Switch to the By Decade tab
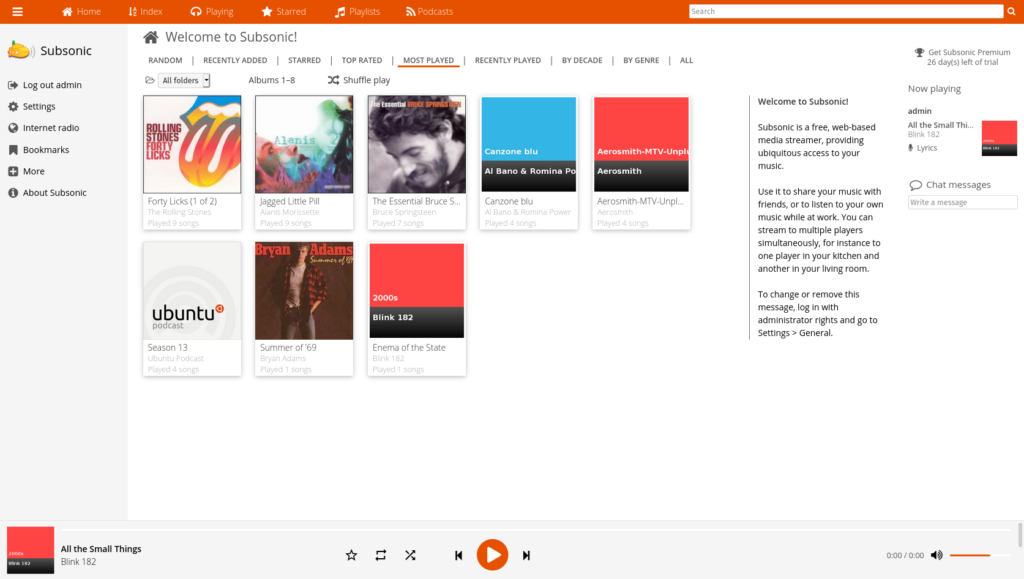This screenshot has width=1024, height=579. pos(582,60)
